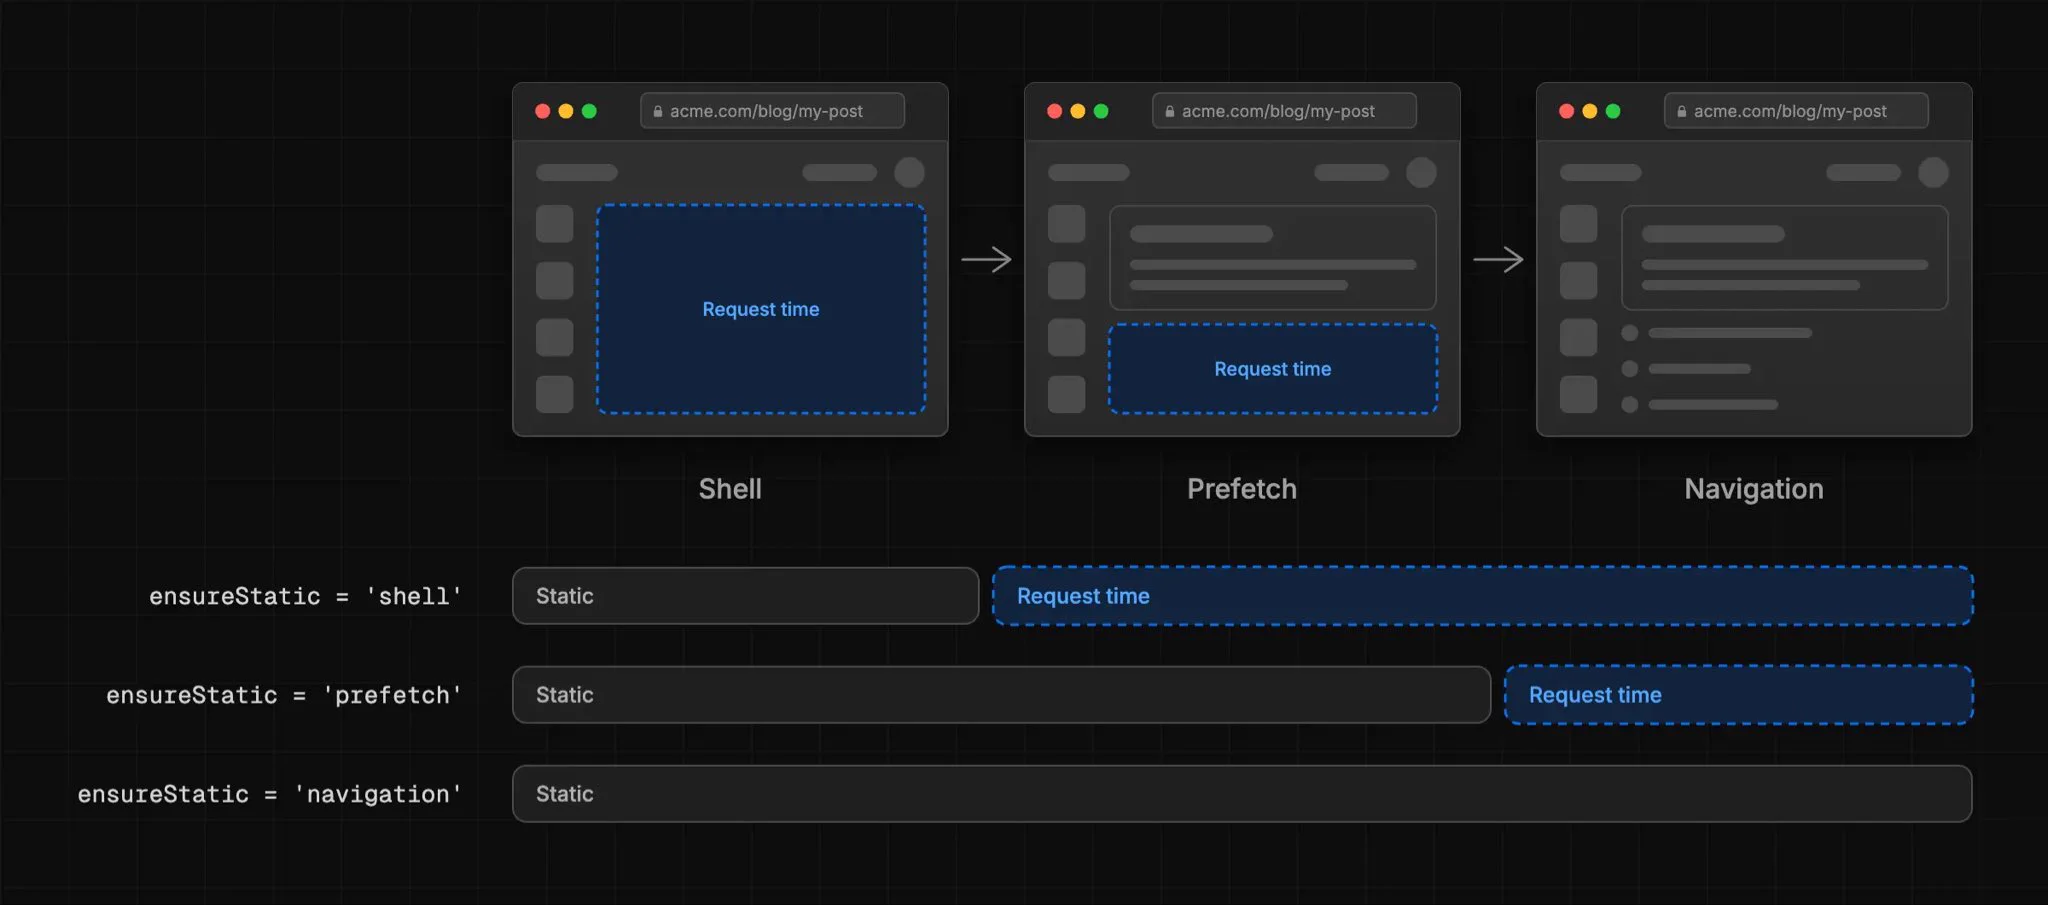Image resolution: width=2048 pixels, height=905 pixels.
Task: Click the avatar circle in Navigation window
Action: [x=1933, y=172]
